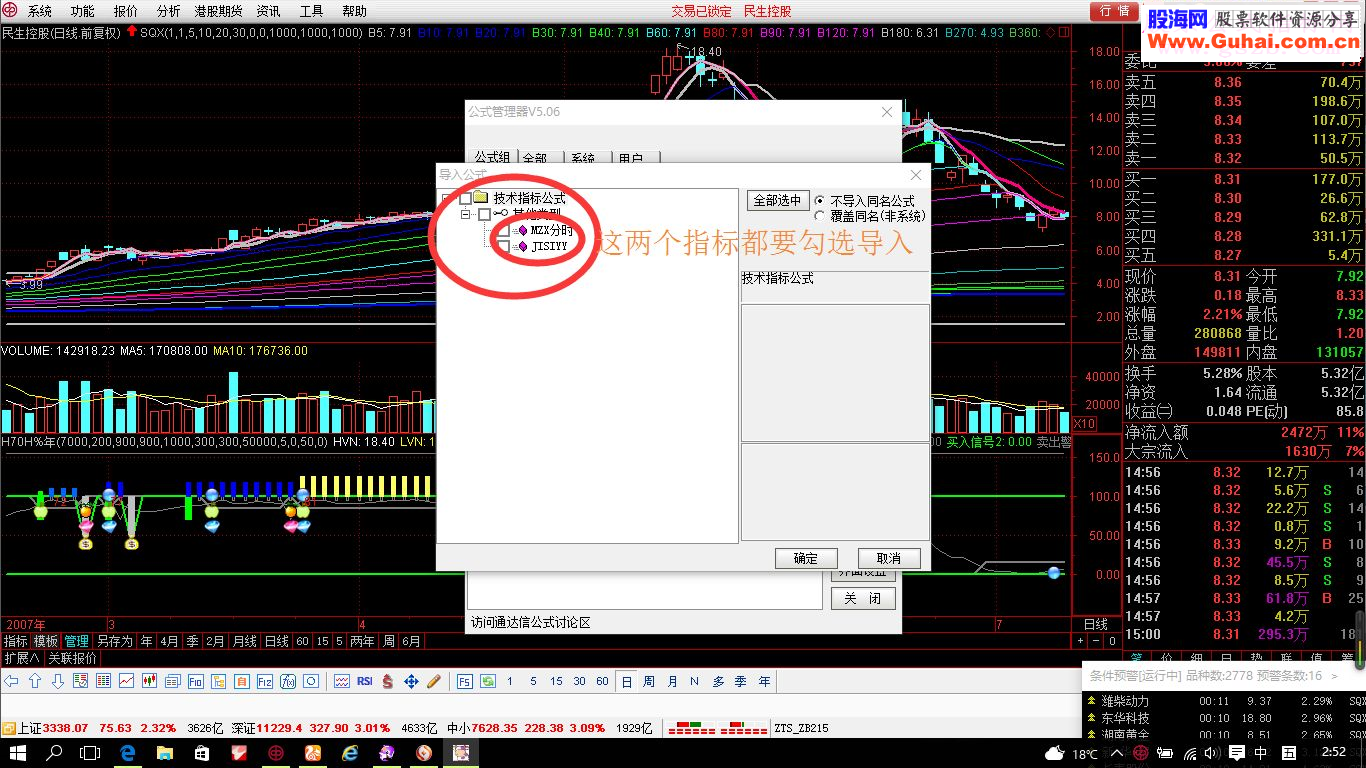Image resolution: width=1366 pixels, height=768 pixels.
Task: Click the 行情 button at top right
Action: coord(1114,11)
